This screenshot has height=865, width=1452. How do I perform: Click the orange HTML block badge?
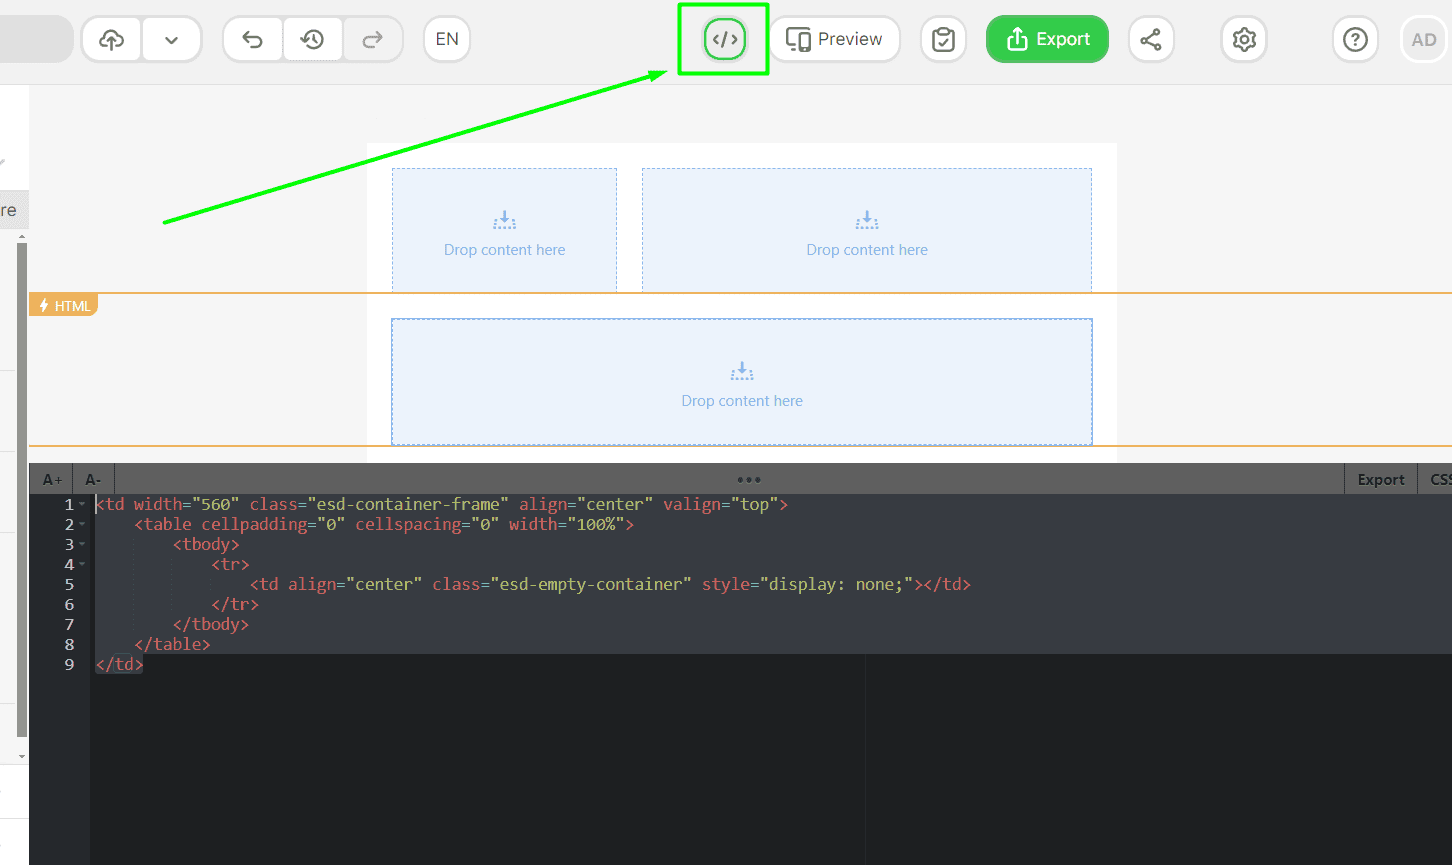click(63, 305)
